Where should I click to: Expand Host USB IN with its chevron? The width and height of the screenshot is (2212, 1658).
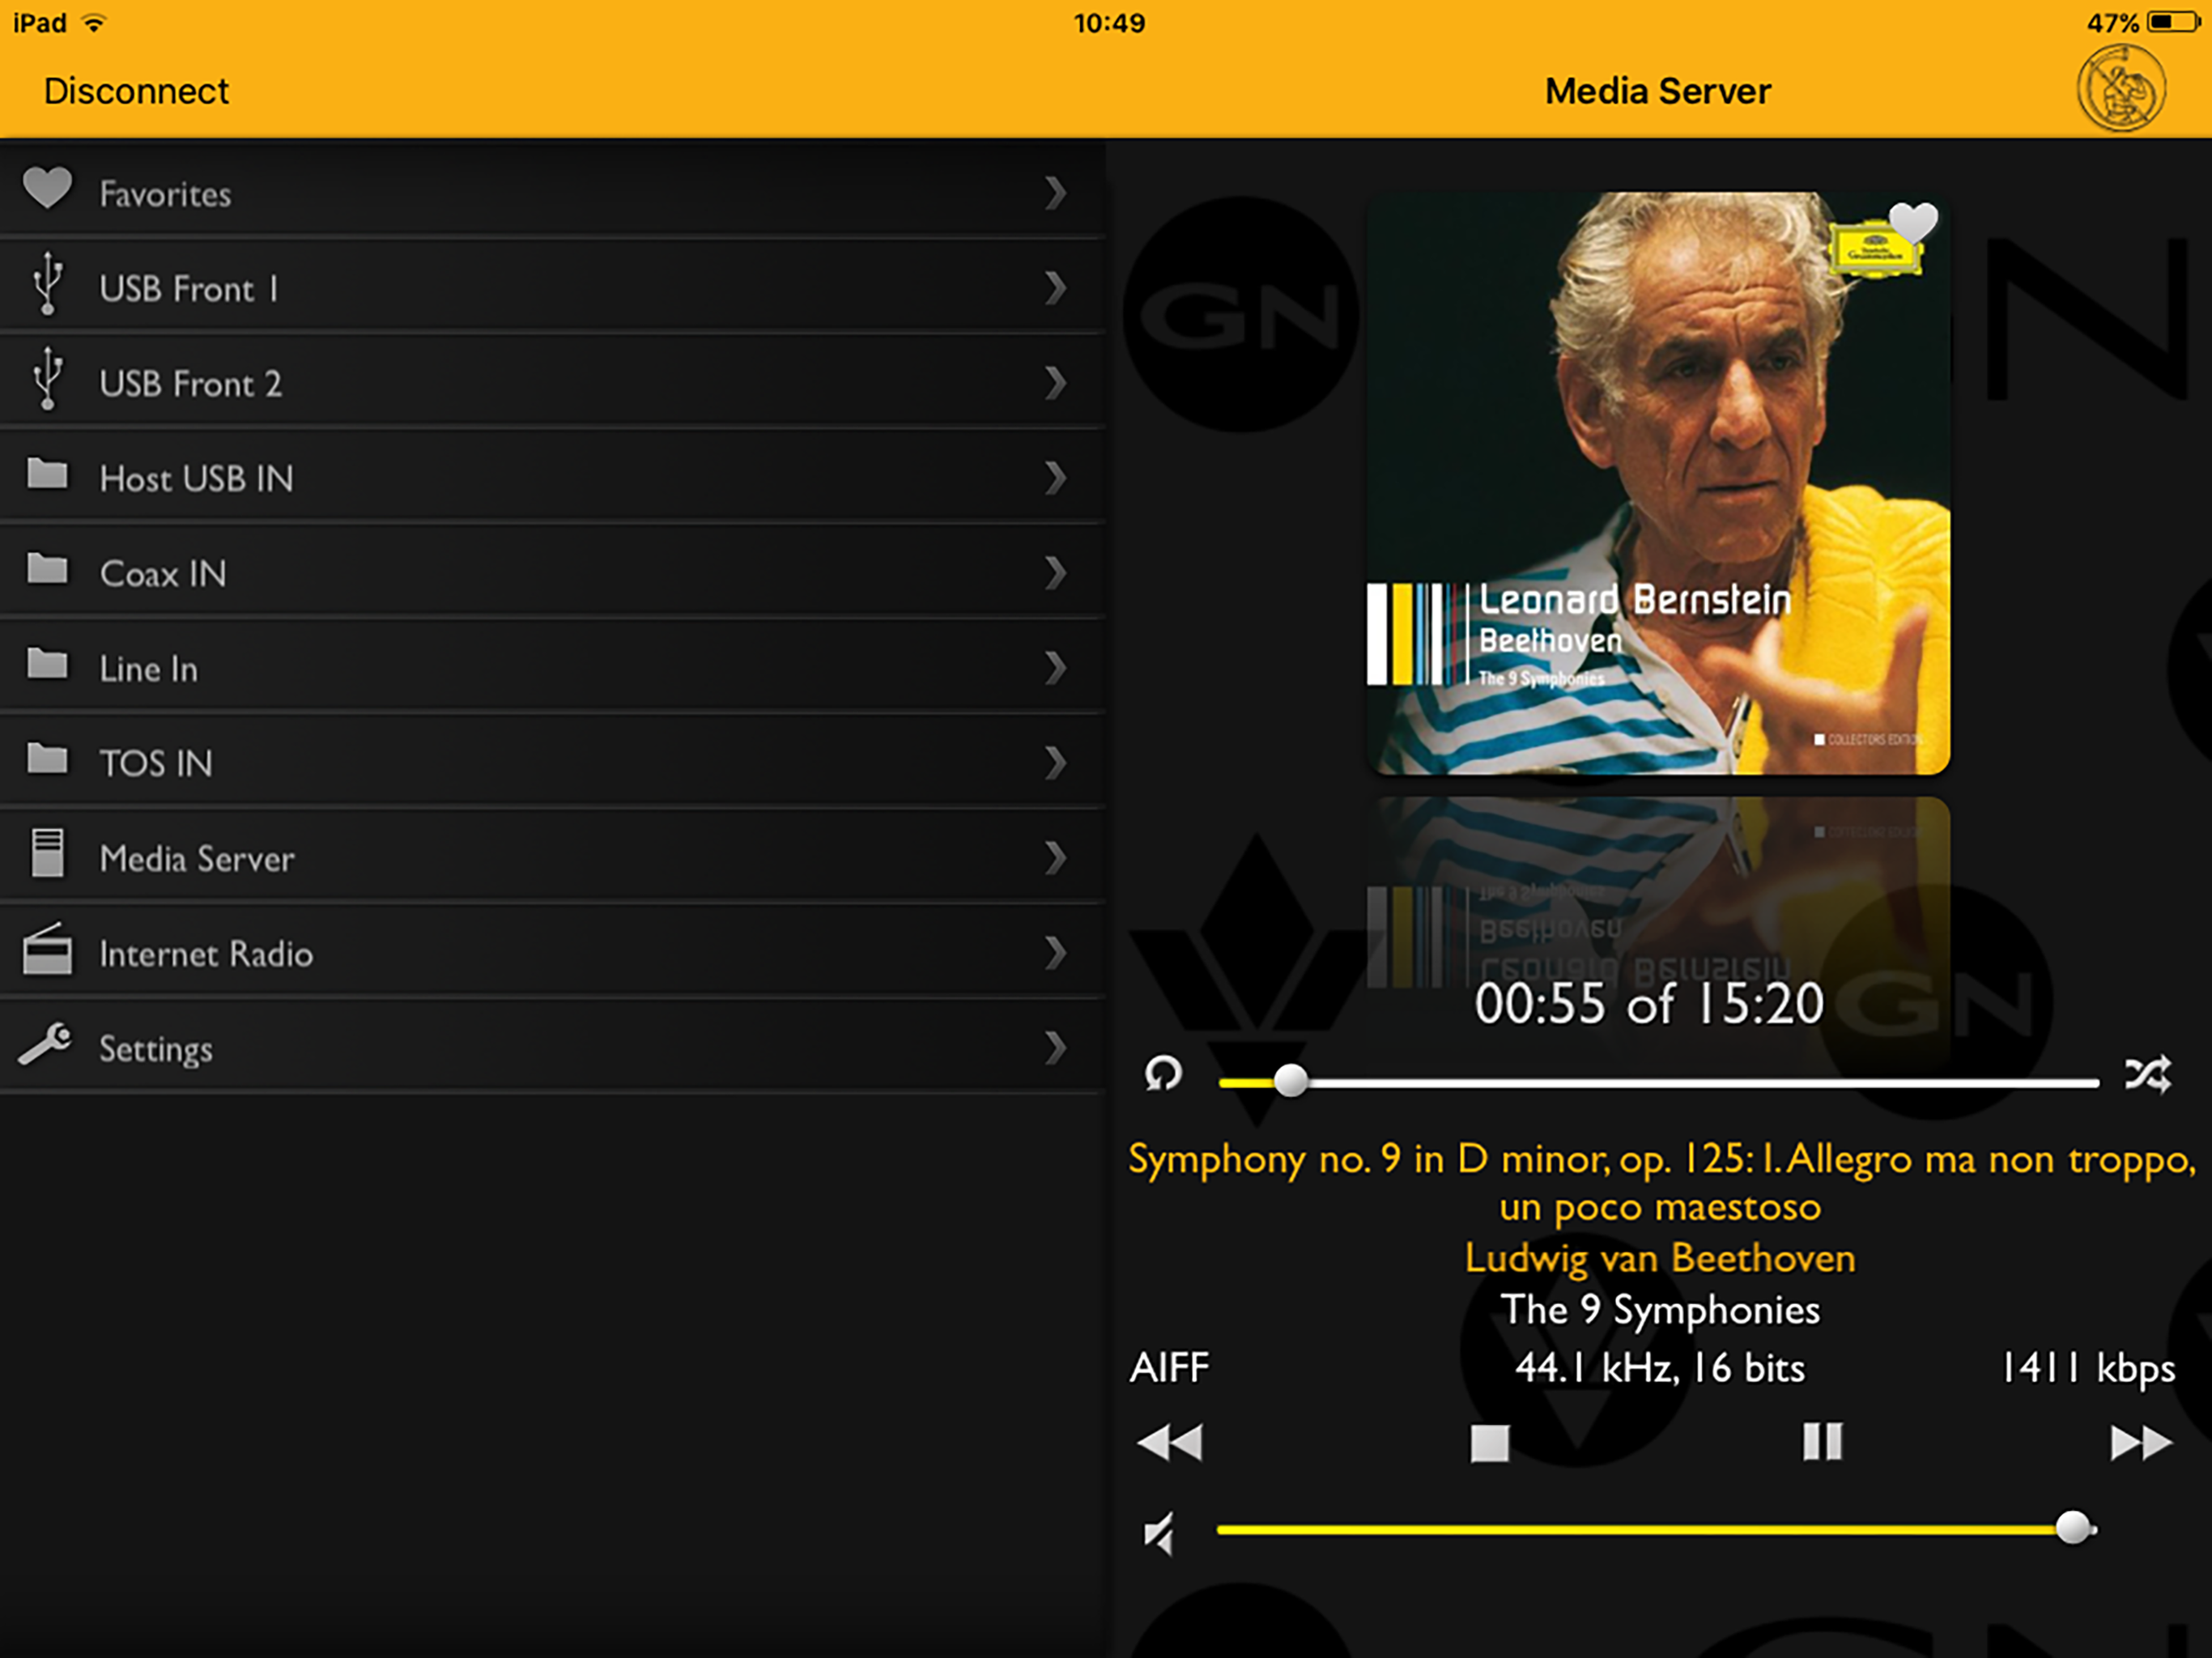click(x=1055, y=478)
